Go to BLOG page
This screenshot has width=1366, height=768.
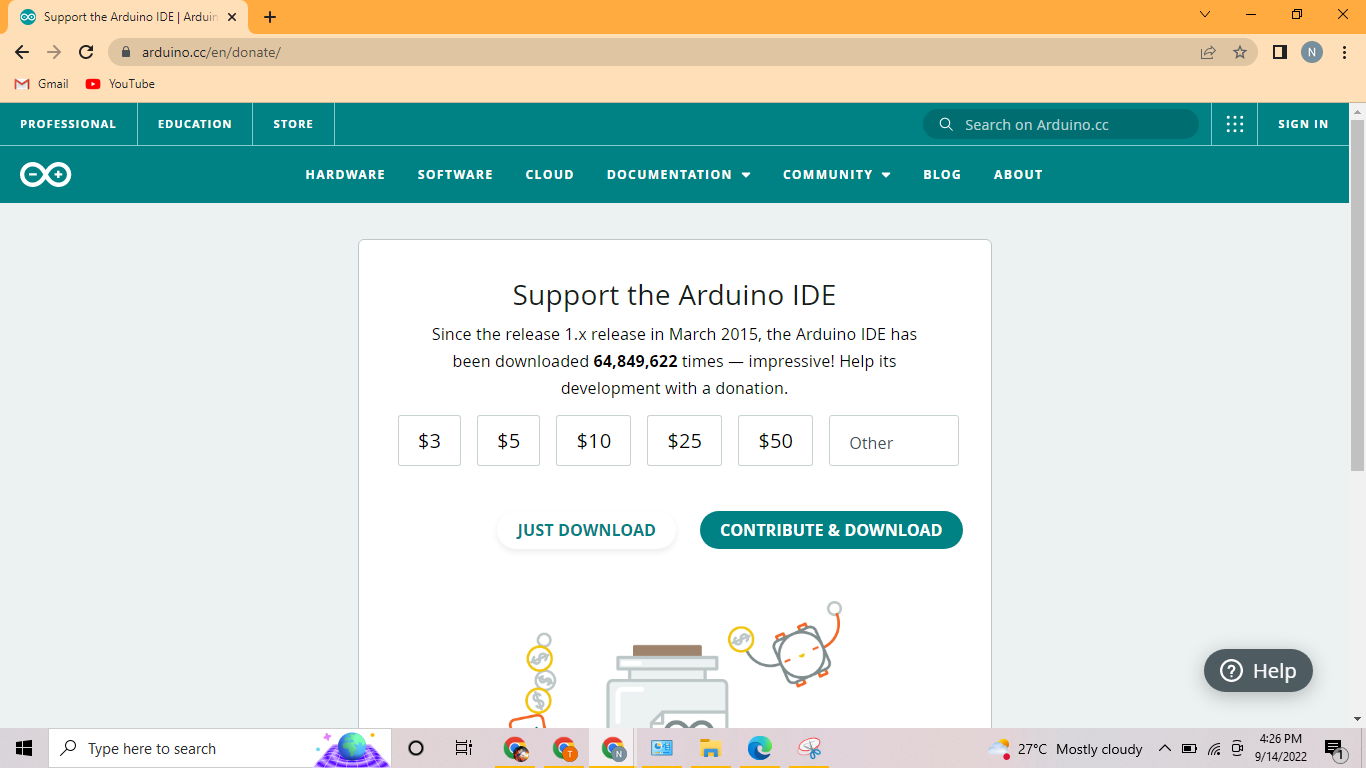point(942,175)
